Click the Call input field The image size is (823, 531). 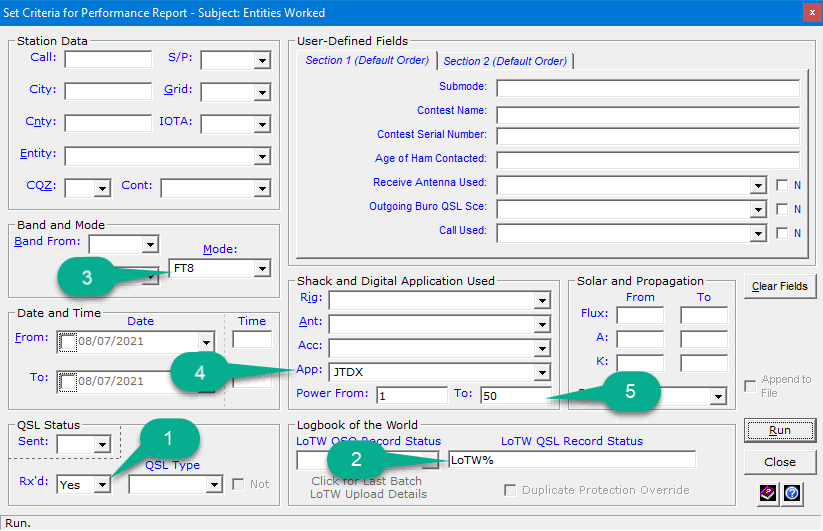pyautogui.click(x=108, y=59)
